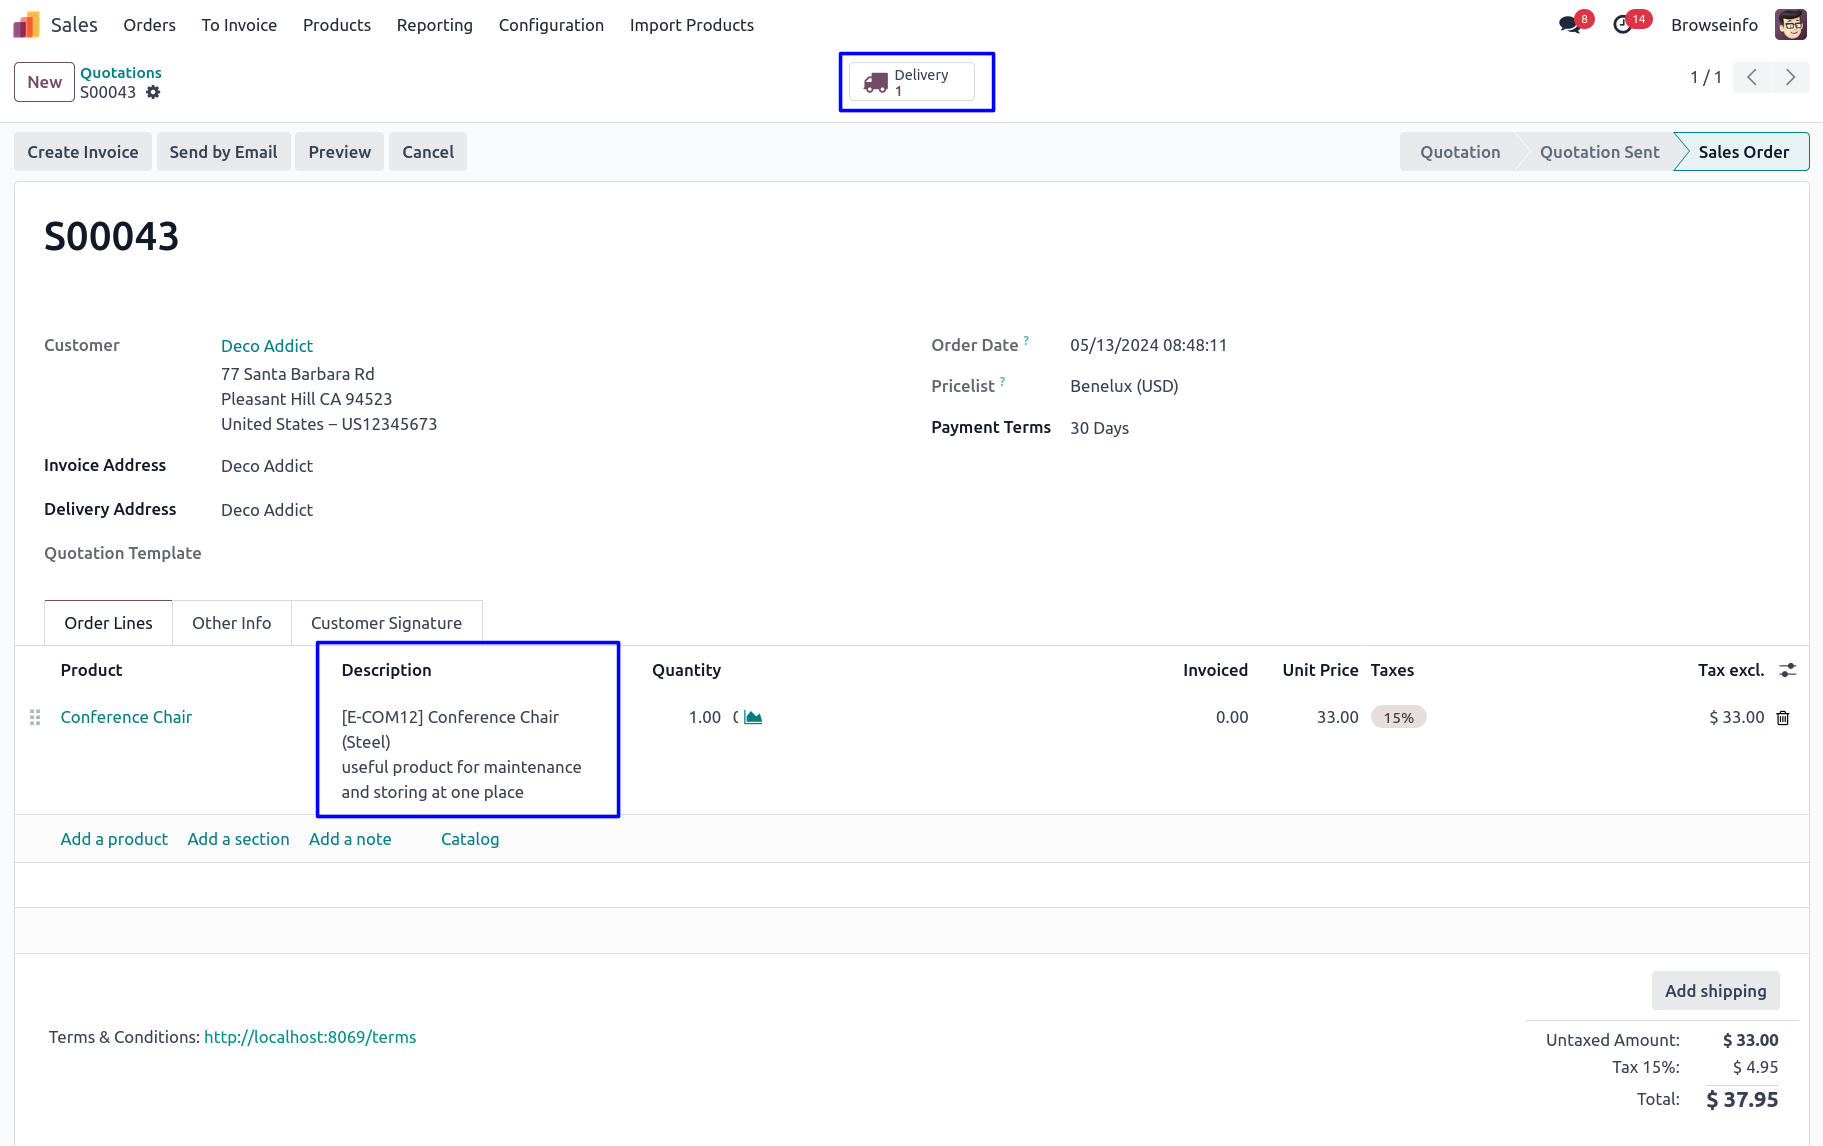1823x1146 pixels.
Task: Click Add shipping button
Action: 1715,990
